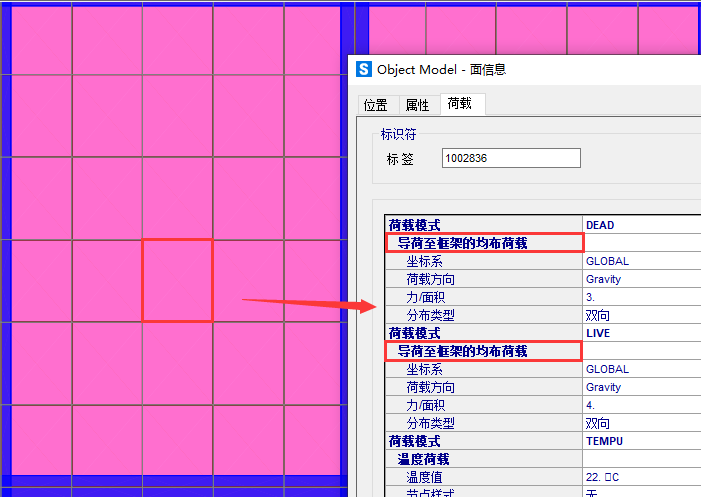Select the 荷载 tab
Viewport: 701px width, 497px height.
click(460, 104)
